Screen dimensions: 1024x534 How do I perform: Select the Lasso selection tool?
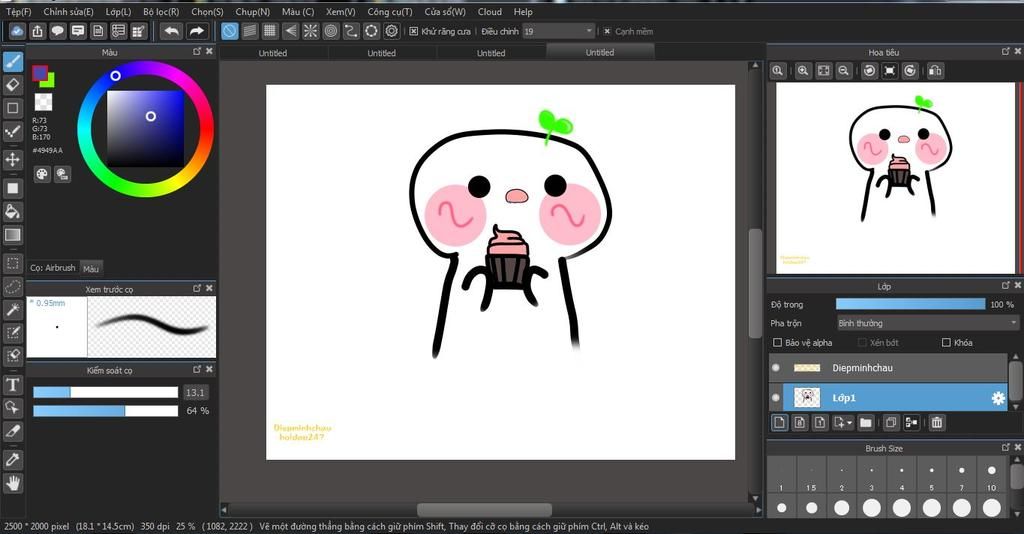pyautogui.click(x=12, y=287)
